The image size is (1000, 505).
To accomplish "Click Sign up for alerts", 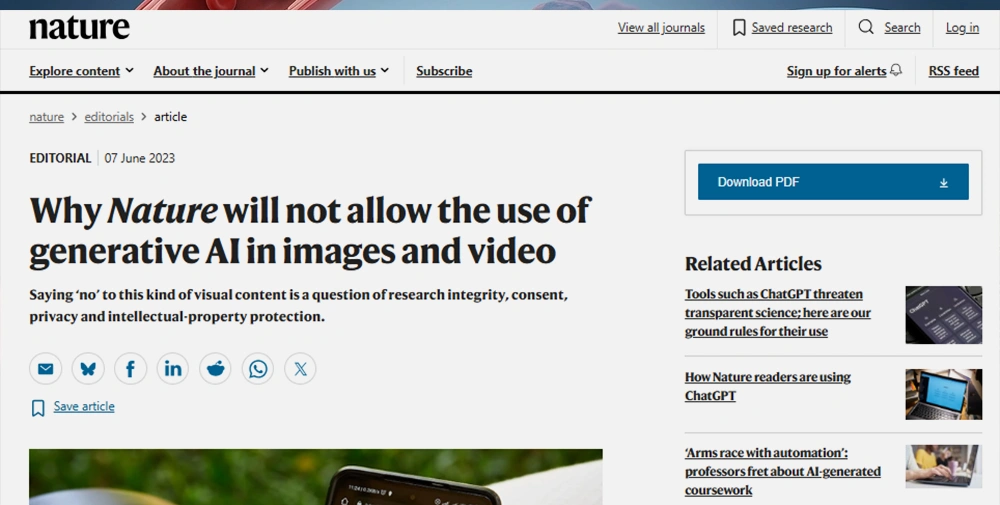I will point(836,71).
